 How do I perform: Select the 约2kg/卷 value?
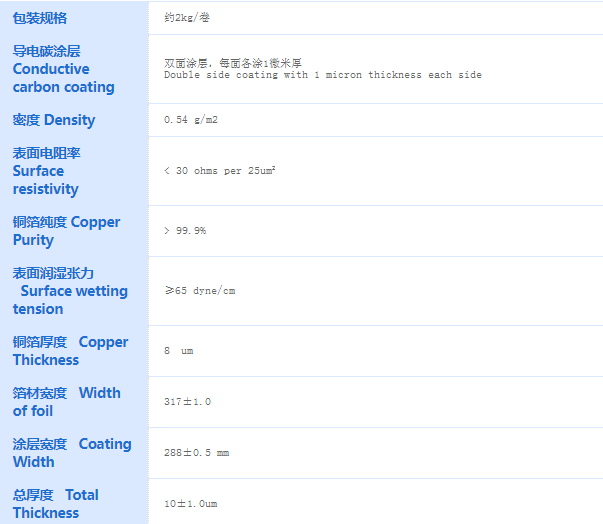[x=187, y=18]
